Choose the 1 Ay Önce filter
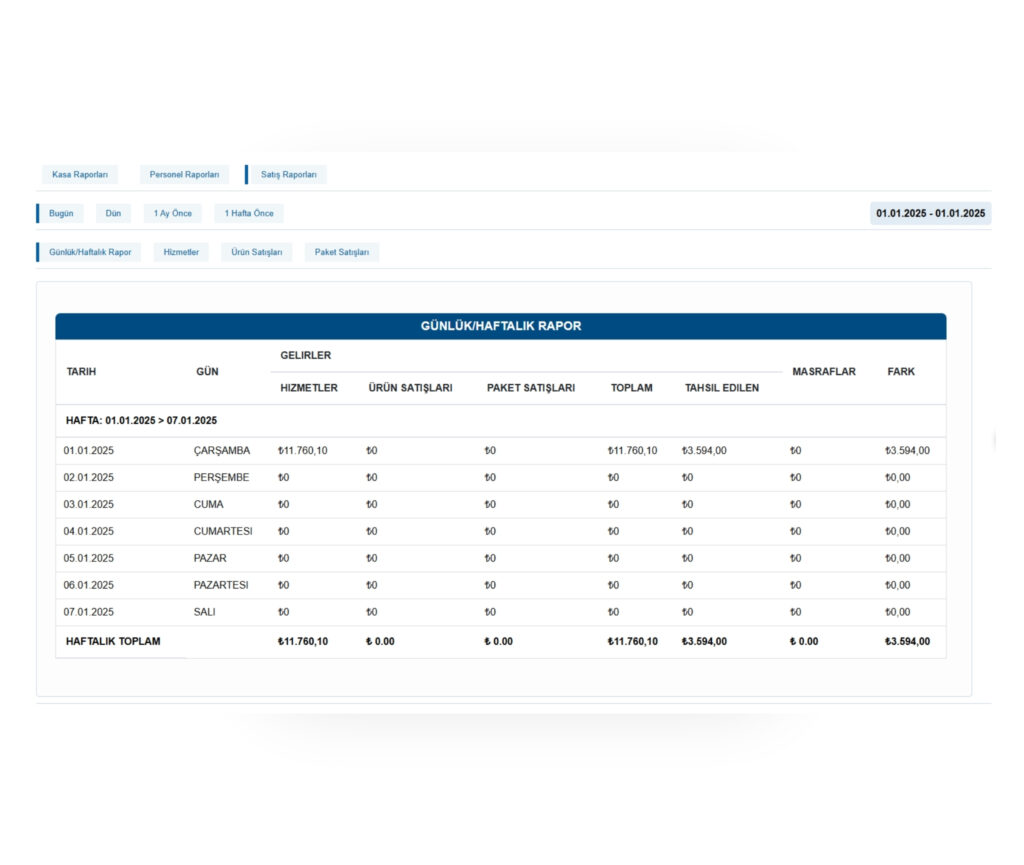This screenshot has width=1024, height=865. coord(172,214)
